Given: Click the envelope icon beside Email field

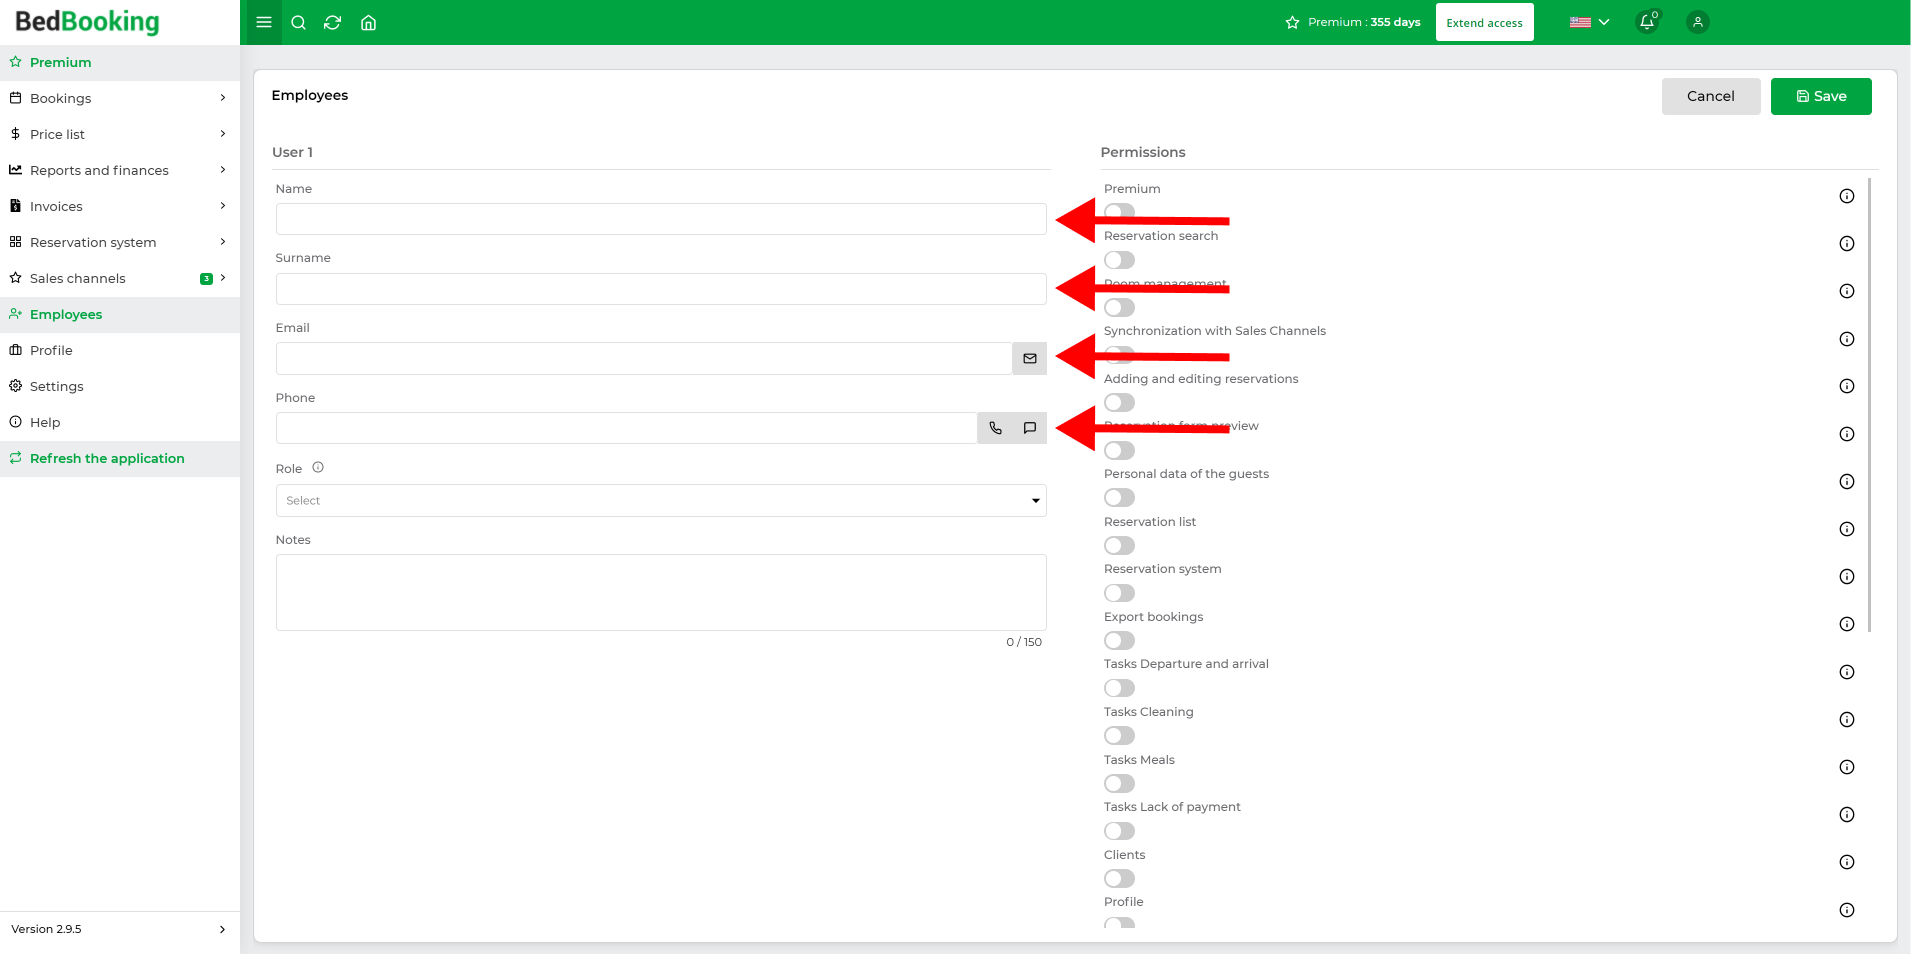Looking at the screenshot, I should coord(1030,359).
